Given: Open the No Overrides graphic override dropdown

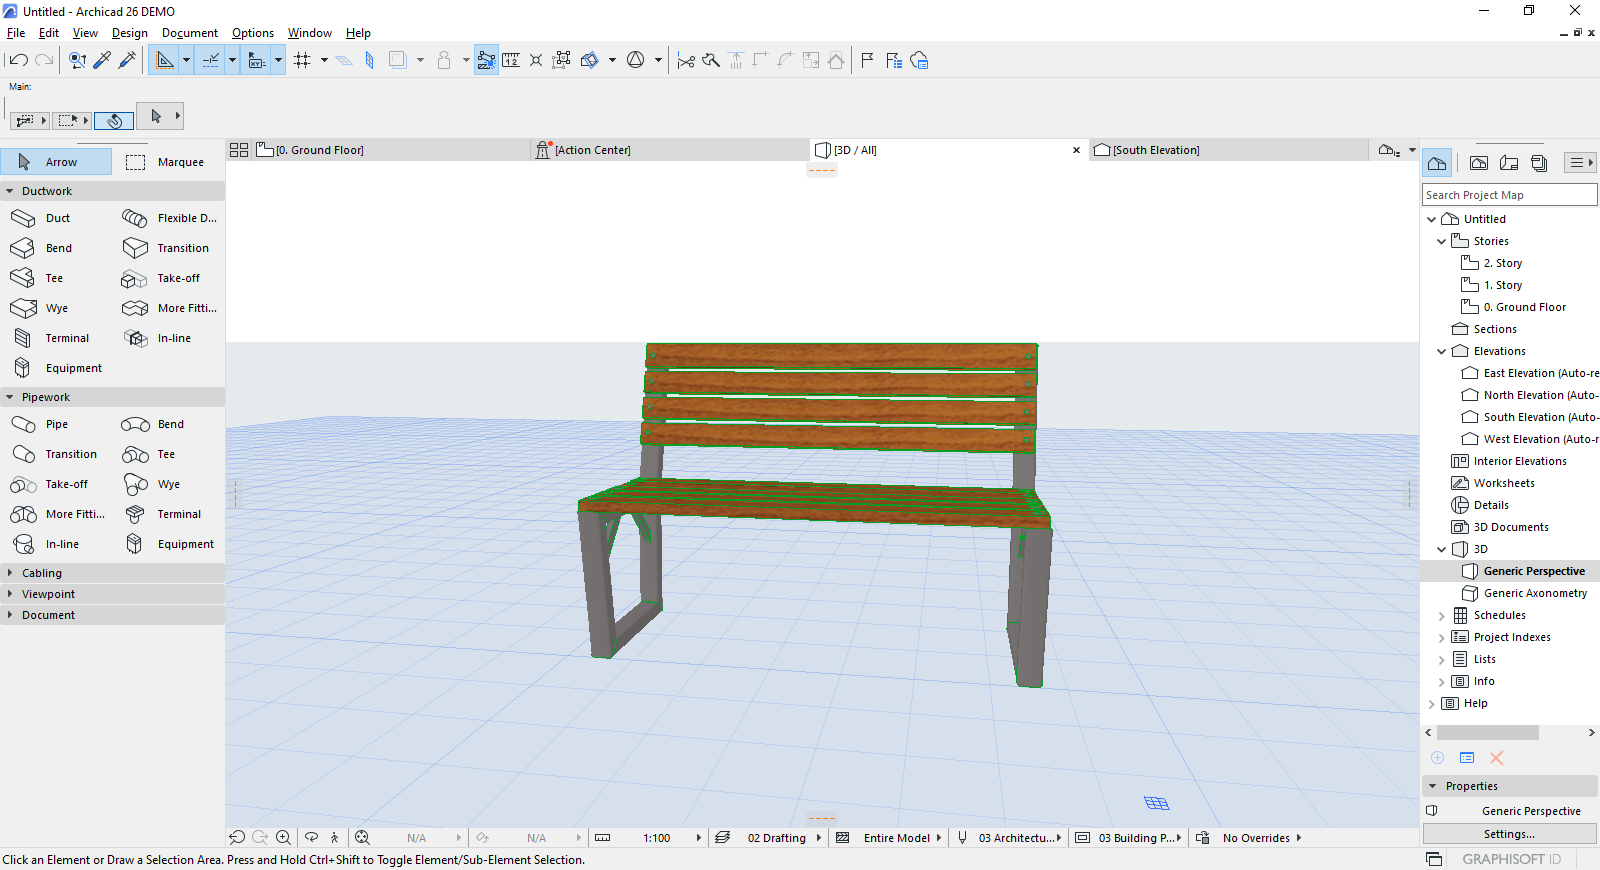Looking at the screenshot, I should coord(1249,838).
